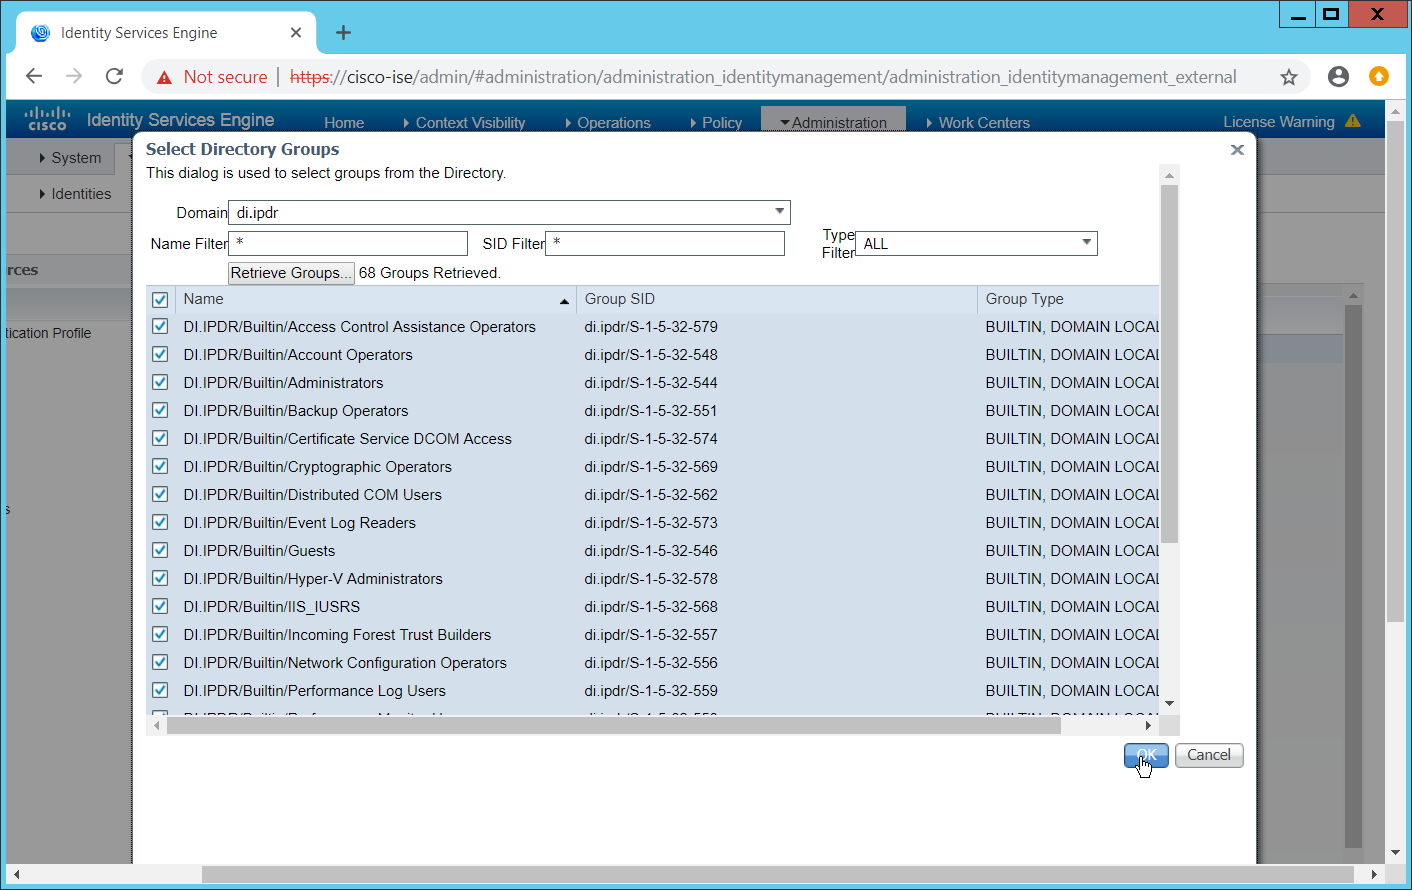Open a new browser tab
Image resolution: width=1412 pixels, height=890 pixels.
click(x=343, y=33)
